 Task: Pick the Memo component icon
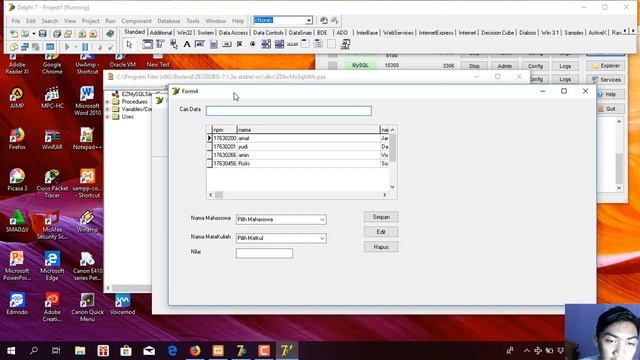click(x=213, y=44)
